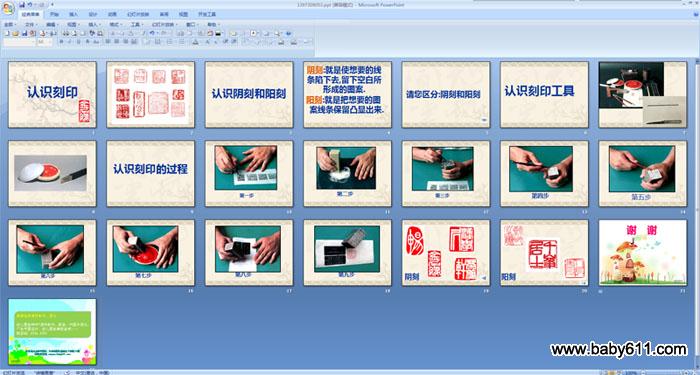Screen dimensions: 700x375
Task: Click New blank document icon in classic toolbar
Action: pos(7,33)
